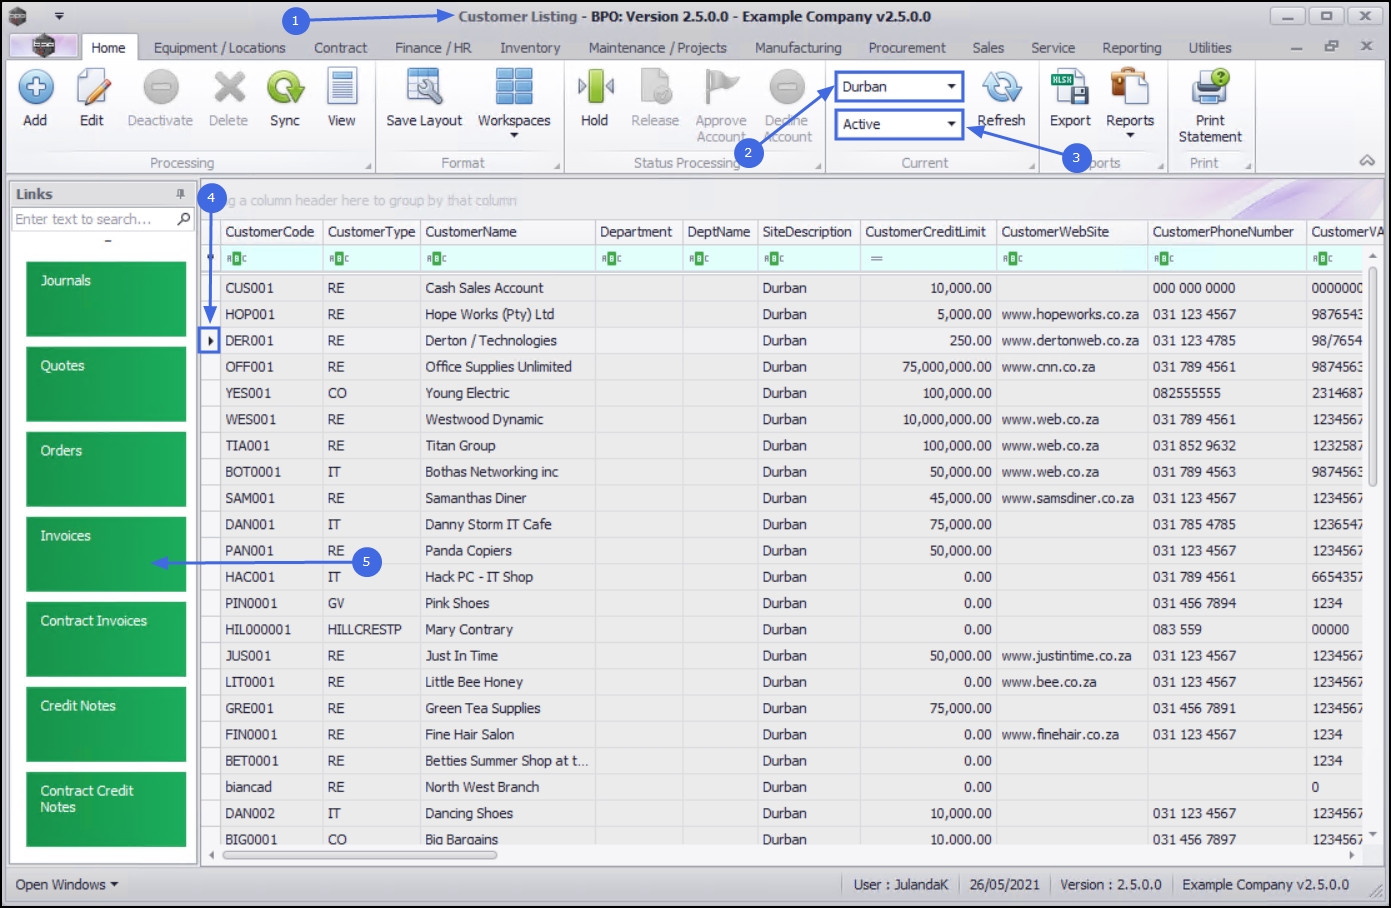Sort by the CustomerCode column header
Screen dimensions: 1391x908
coord(270,232)
